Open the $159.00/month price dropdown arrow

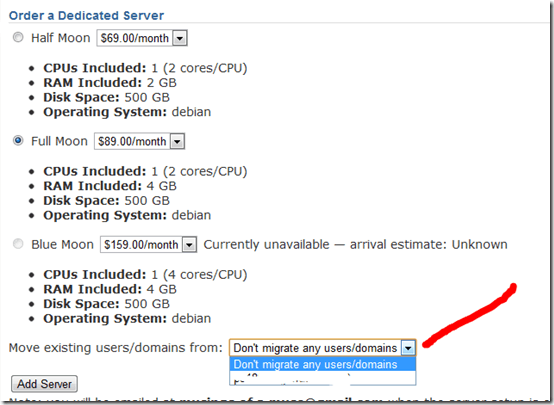point(189,245)
